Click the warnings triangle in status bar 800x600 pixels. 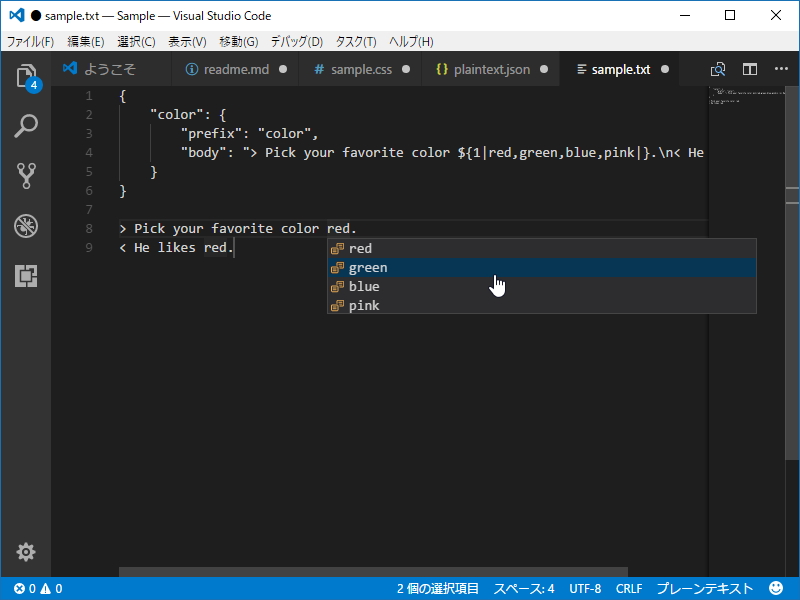point(45,589)
